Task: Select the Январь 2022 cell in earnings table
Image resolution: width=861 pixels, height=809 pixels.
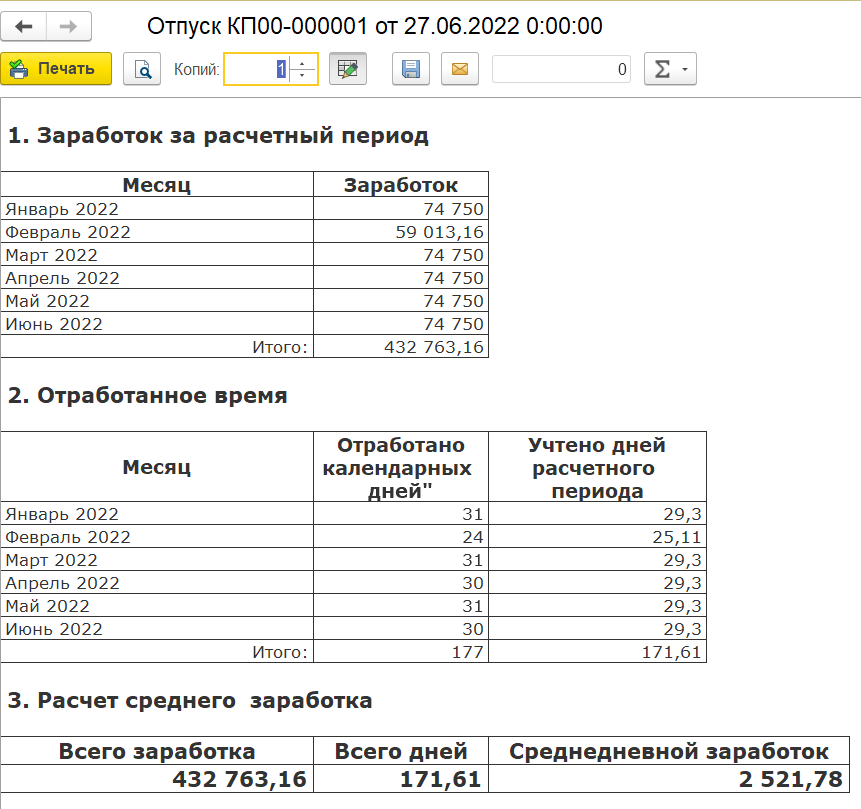Action: (157, 209)
